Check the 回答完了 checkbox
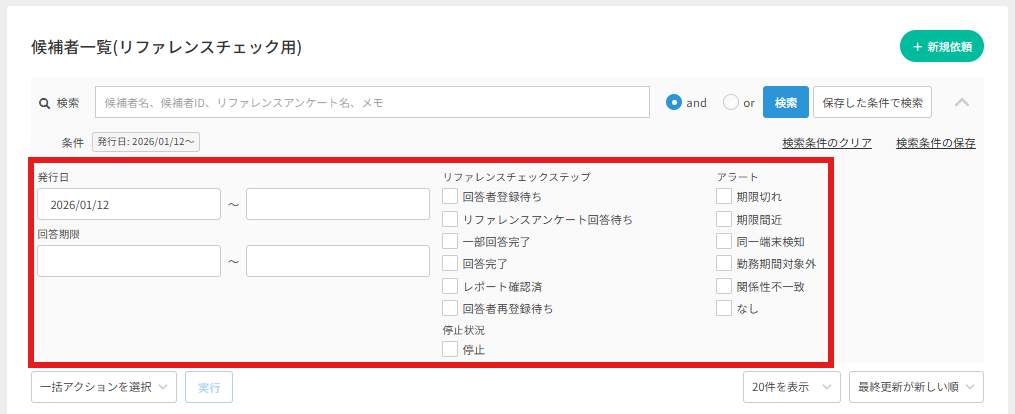The image size is (1015, 414). pos(451,264)
